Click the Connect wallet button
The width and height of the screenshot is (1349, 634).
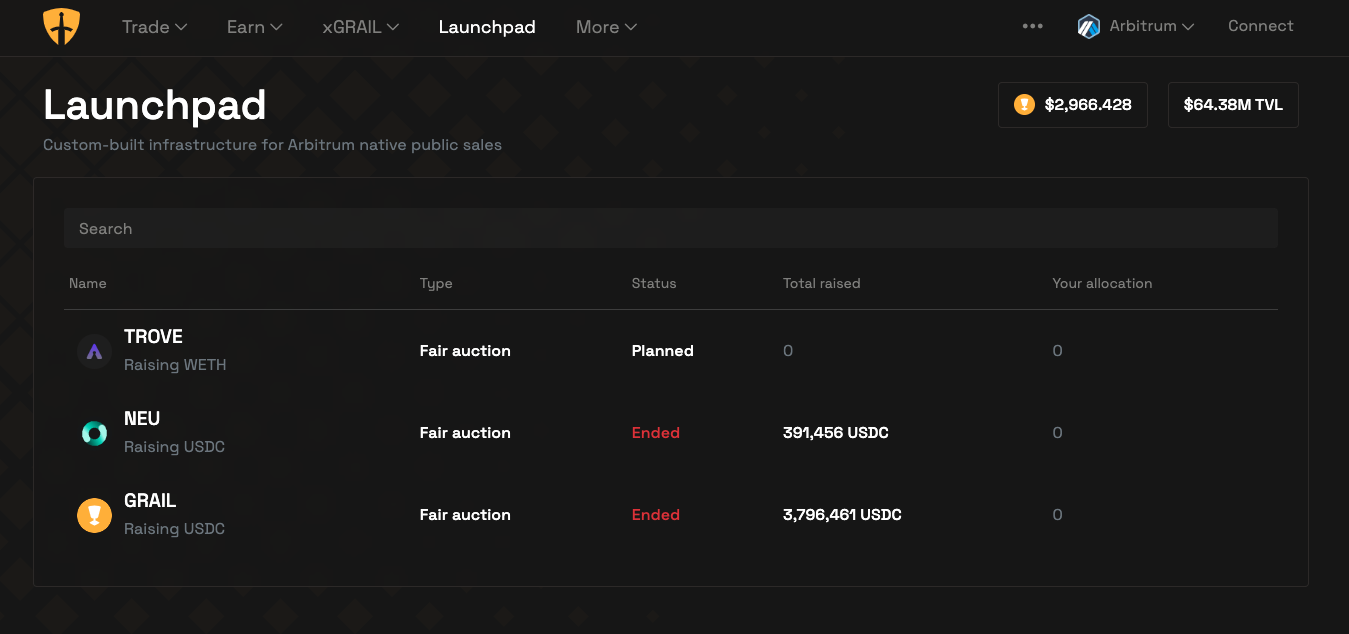[x=1260, y=26]
